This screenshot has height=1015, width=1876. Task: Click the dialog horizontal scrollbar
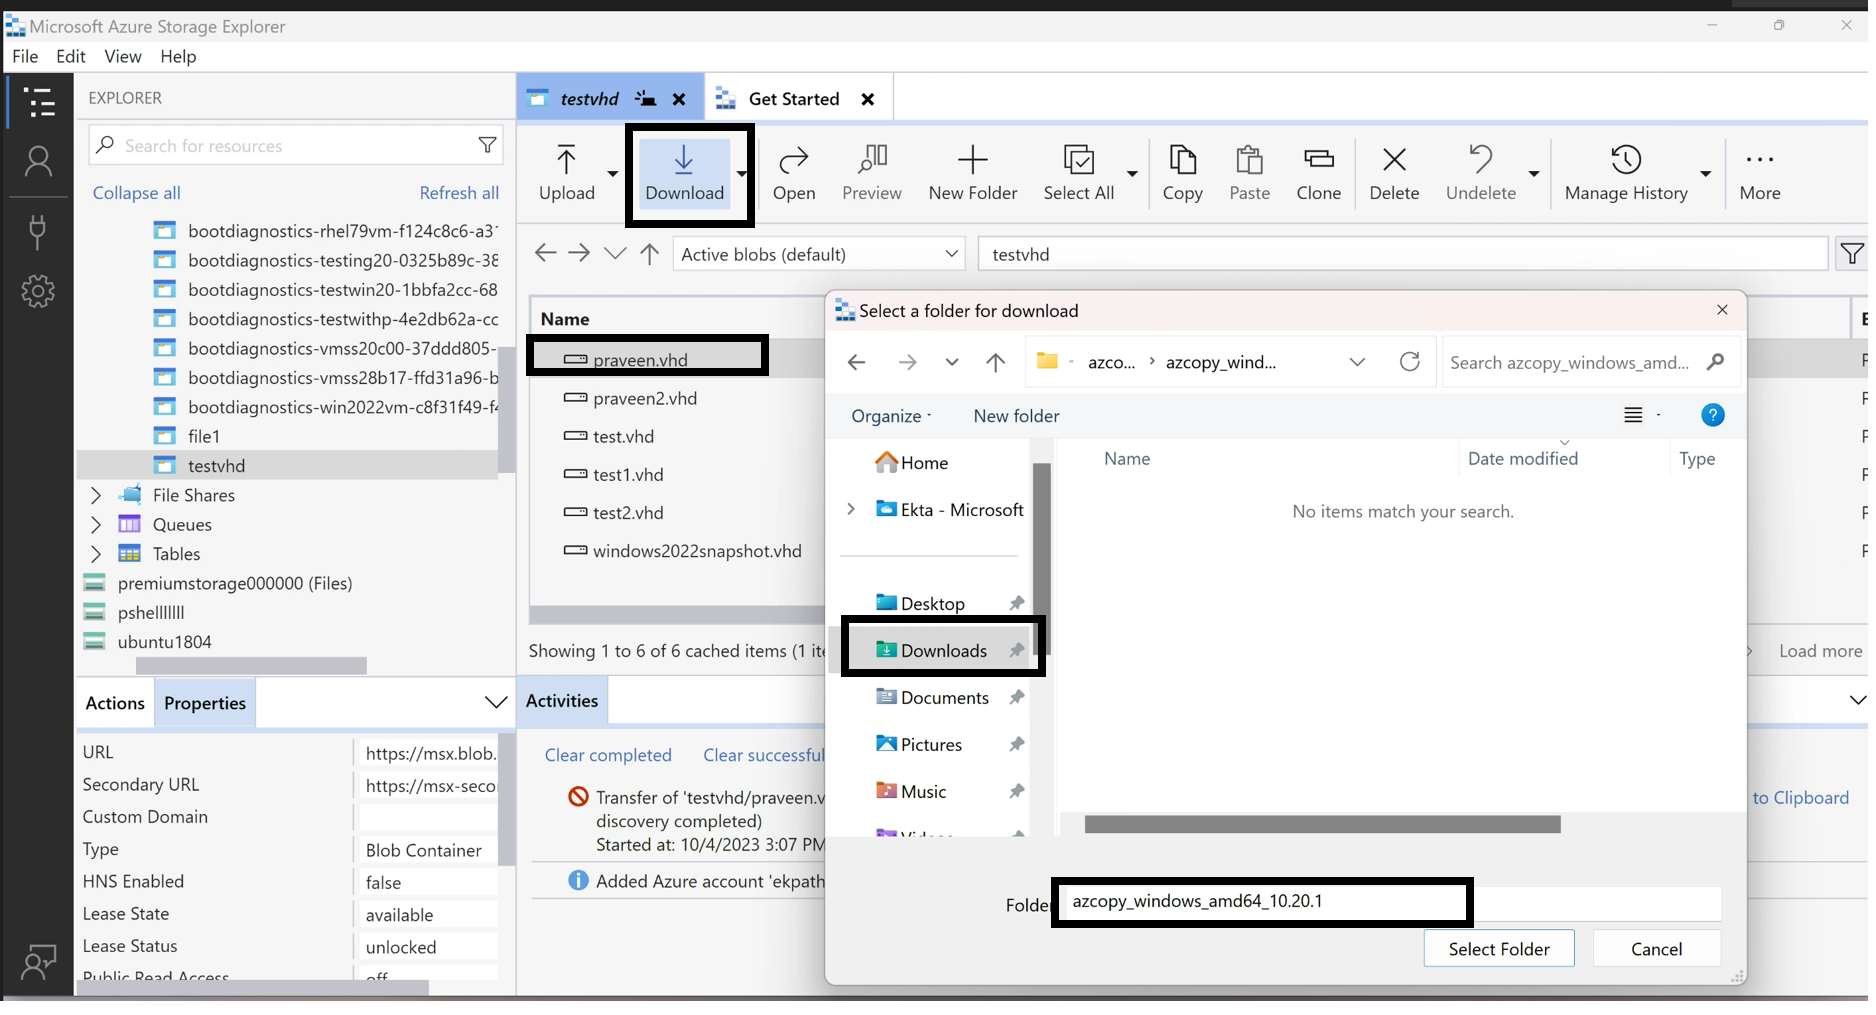[x=1322, y=824]
